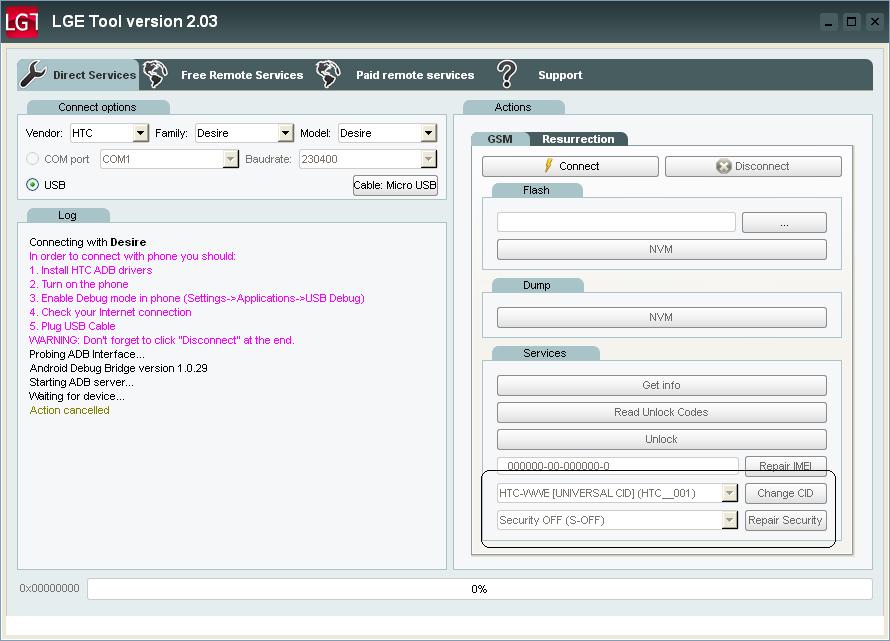The width and height of the screenshot is (890, 641).
Task: Click the NVM button under Flash
Action: [x=661, y=249]
